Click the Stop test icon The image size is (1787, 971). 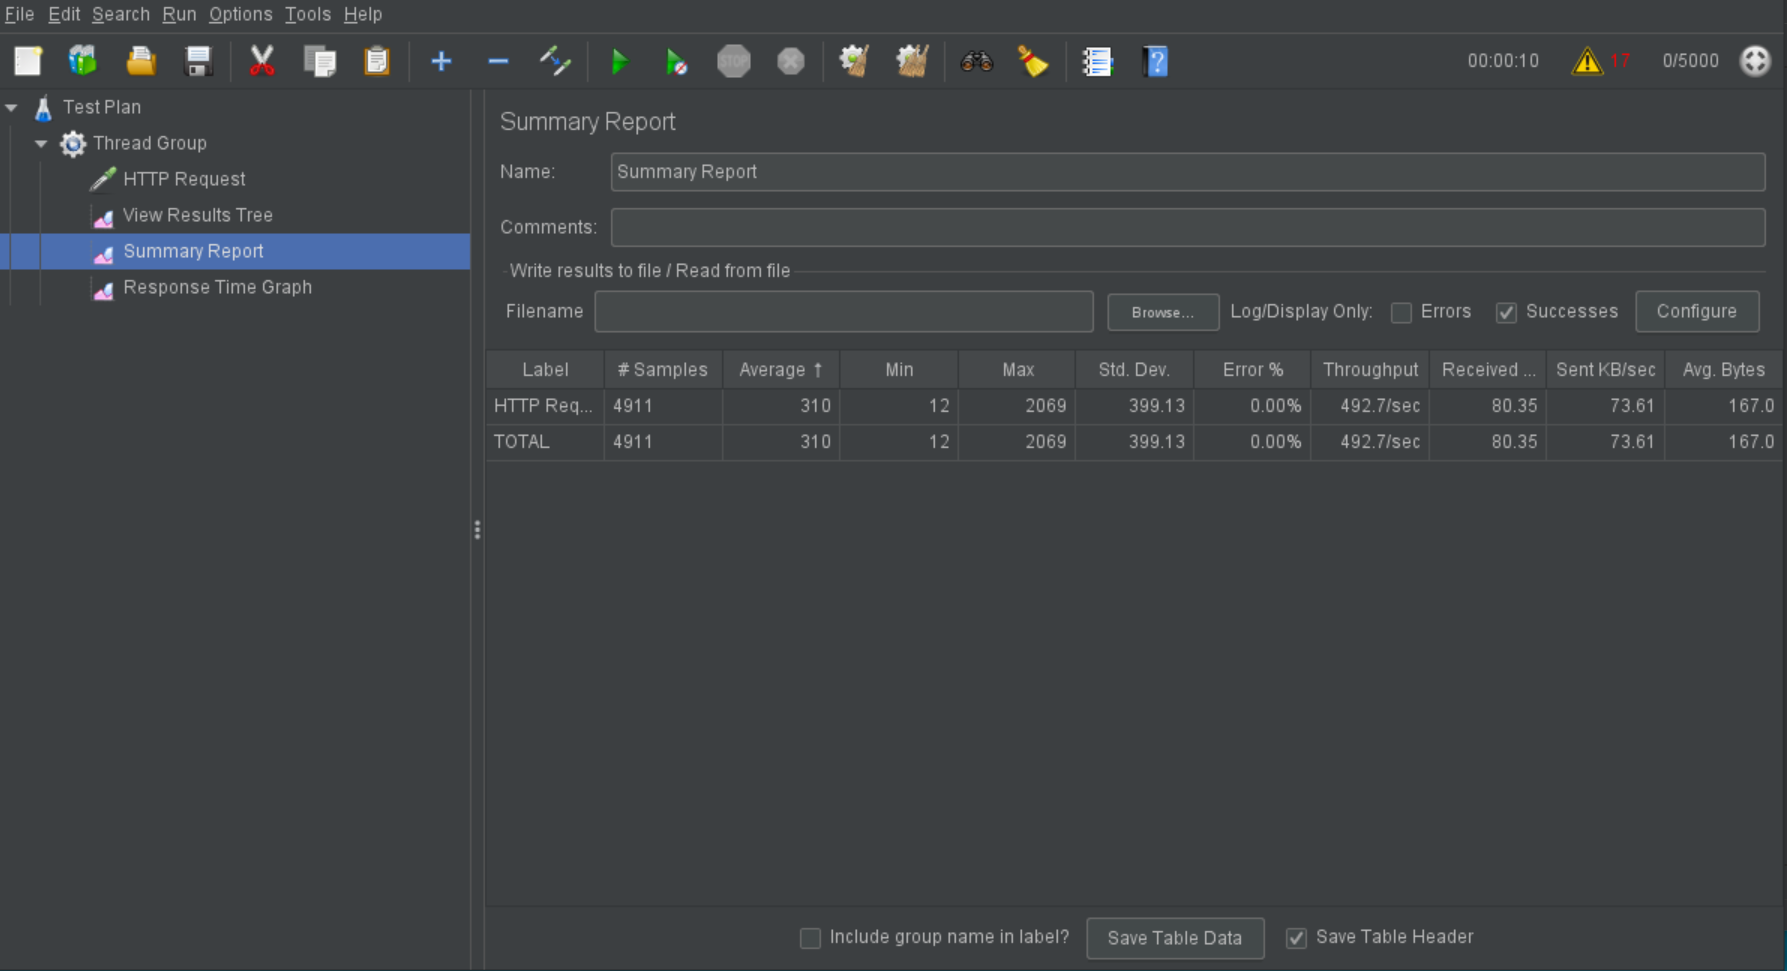[734, 61]
